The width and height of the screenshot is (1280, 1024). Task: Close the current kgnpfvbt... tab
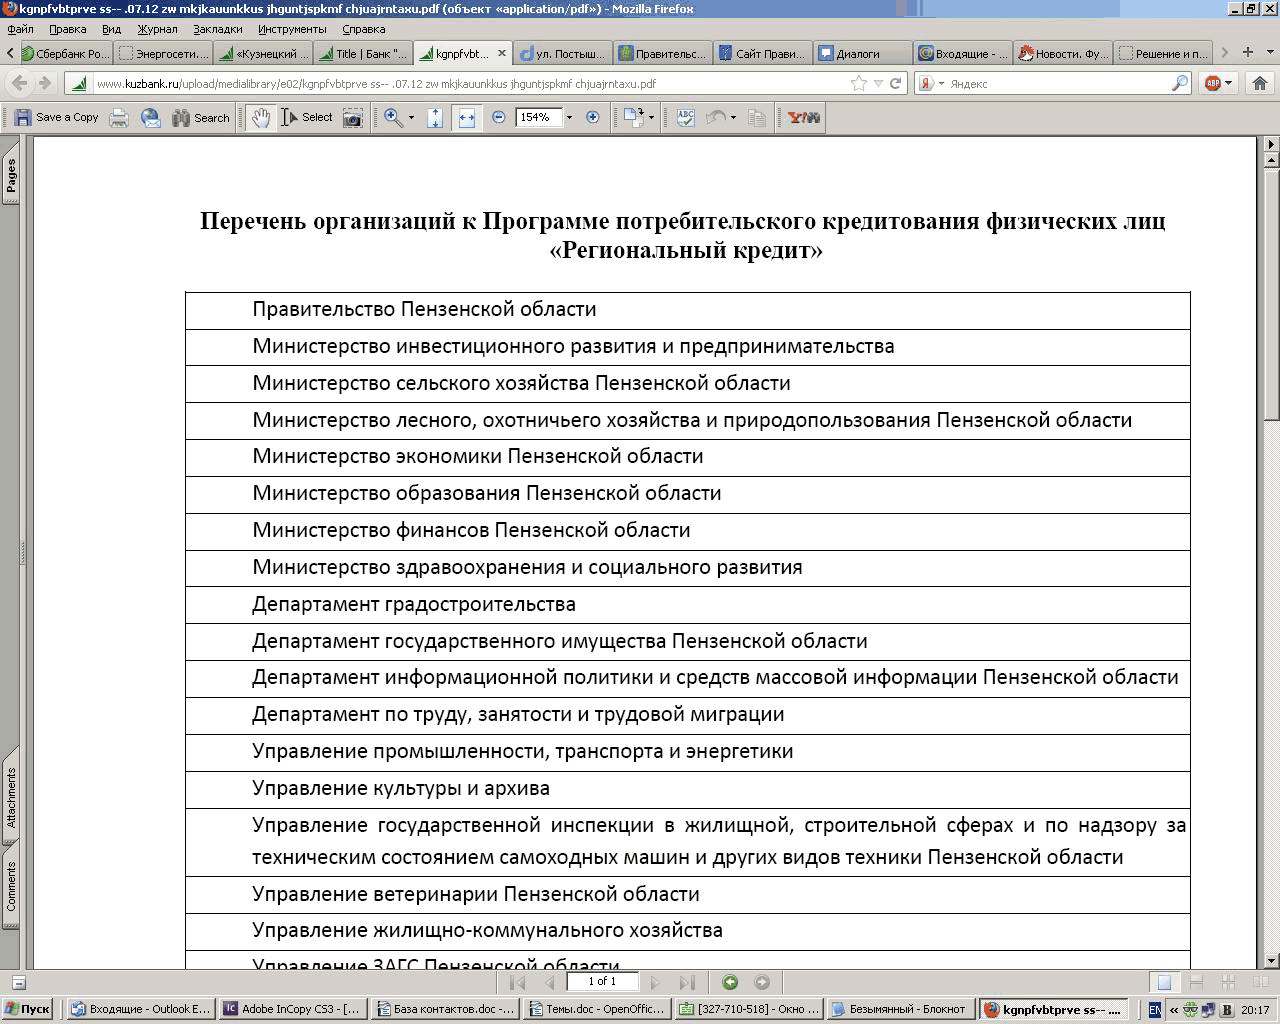[502, 53]
